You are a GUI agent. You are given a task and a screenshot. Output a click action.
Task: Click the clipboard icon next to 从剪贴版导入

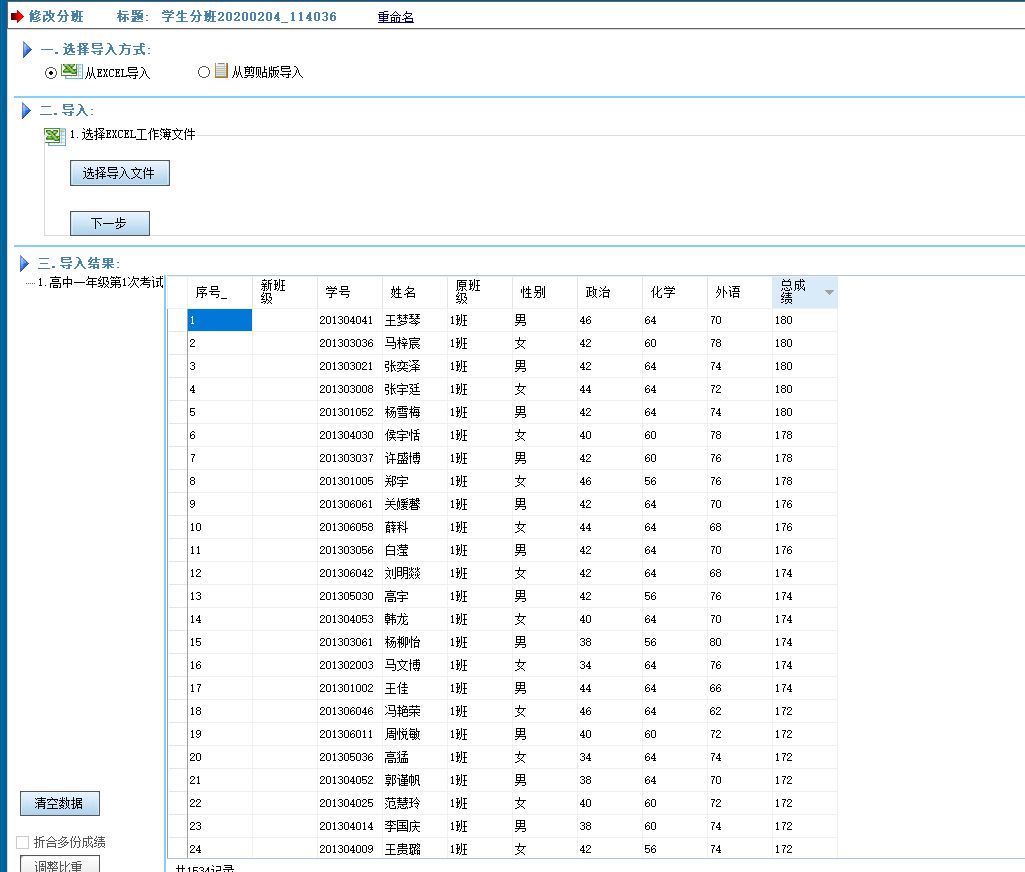tap(221, 71)
